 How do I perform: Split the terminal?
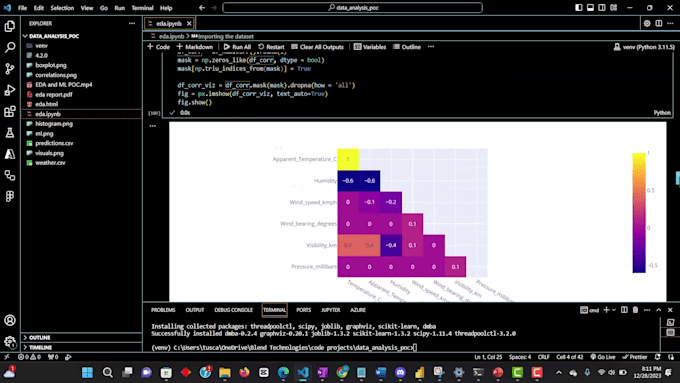click(x=624, y=310)
